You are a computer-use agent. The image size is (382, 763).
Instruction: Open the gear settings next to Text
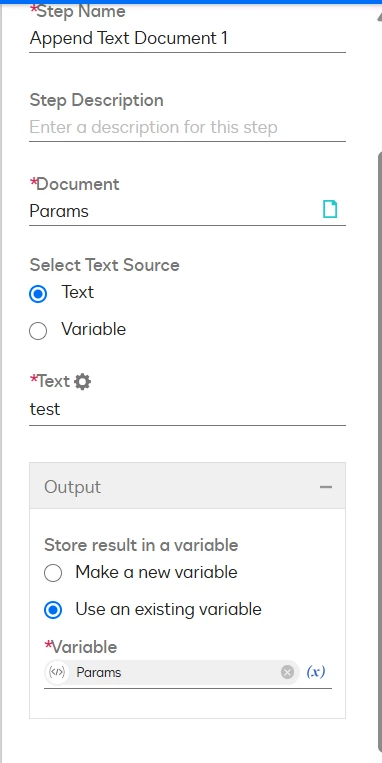click(x=82, y=382)
